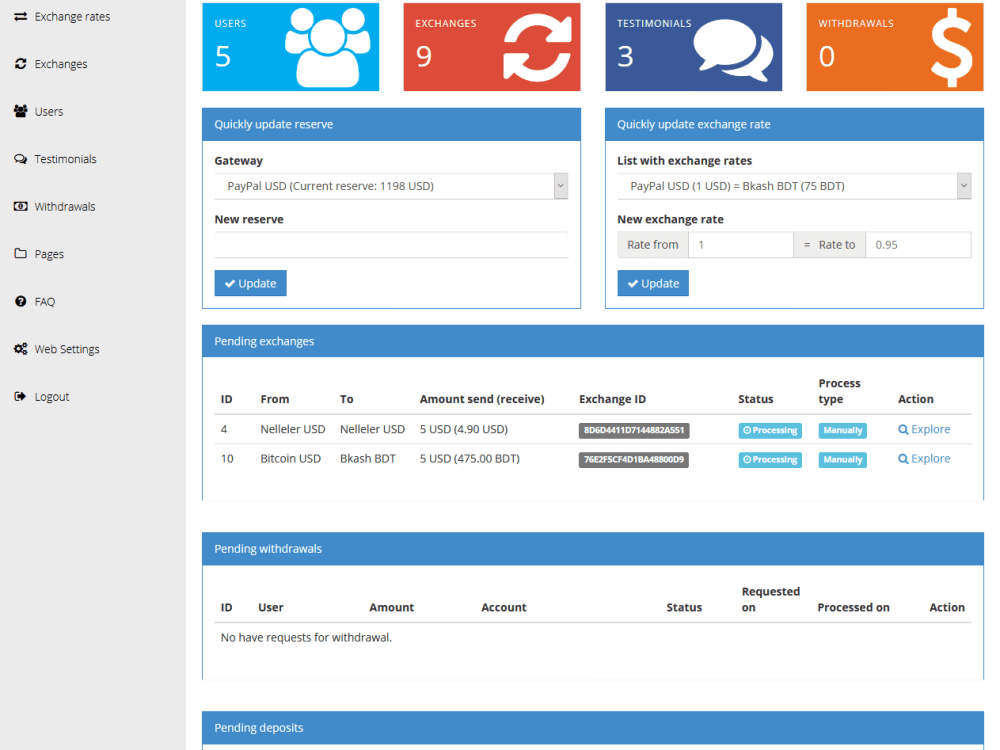Click magnifier icon in exchange 4 row
This screenshot has height=750, width=1000.
pos(903,430)
